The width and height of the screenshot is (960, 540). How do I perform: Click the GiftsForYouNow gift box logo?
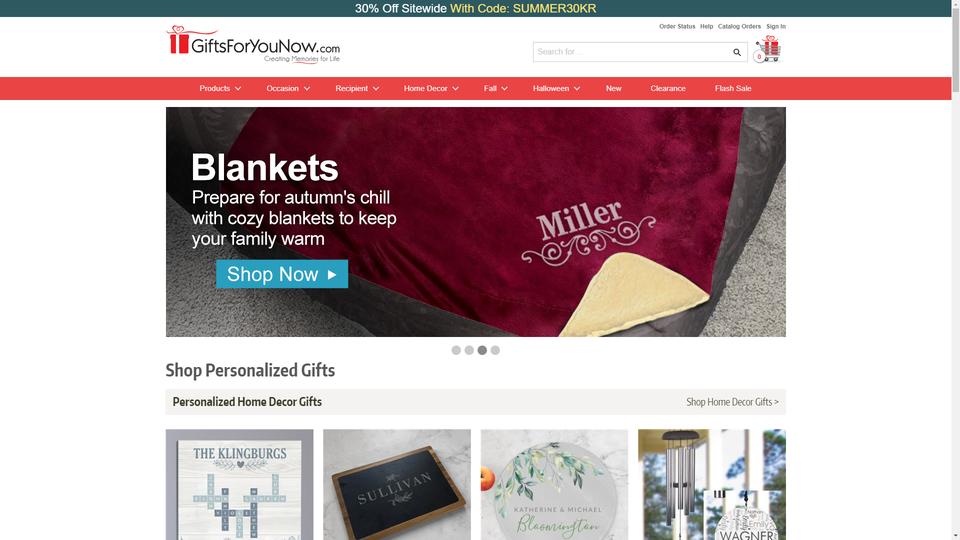click(x=178, y=40)
